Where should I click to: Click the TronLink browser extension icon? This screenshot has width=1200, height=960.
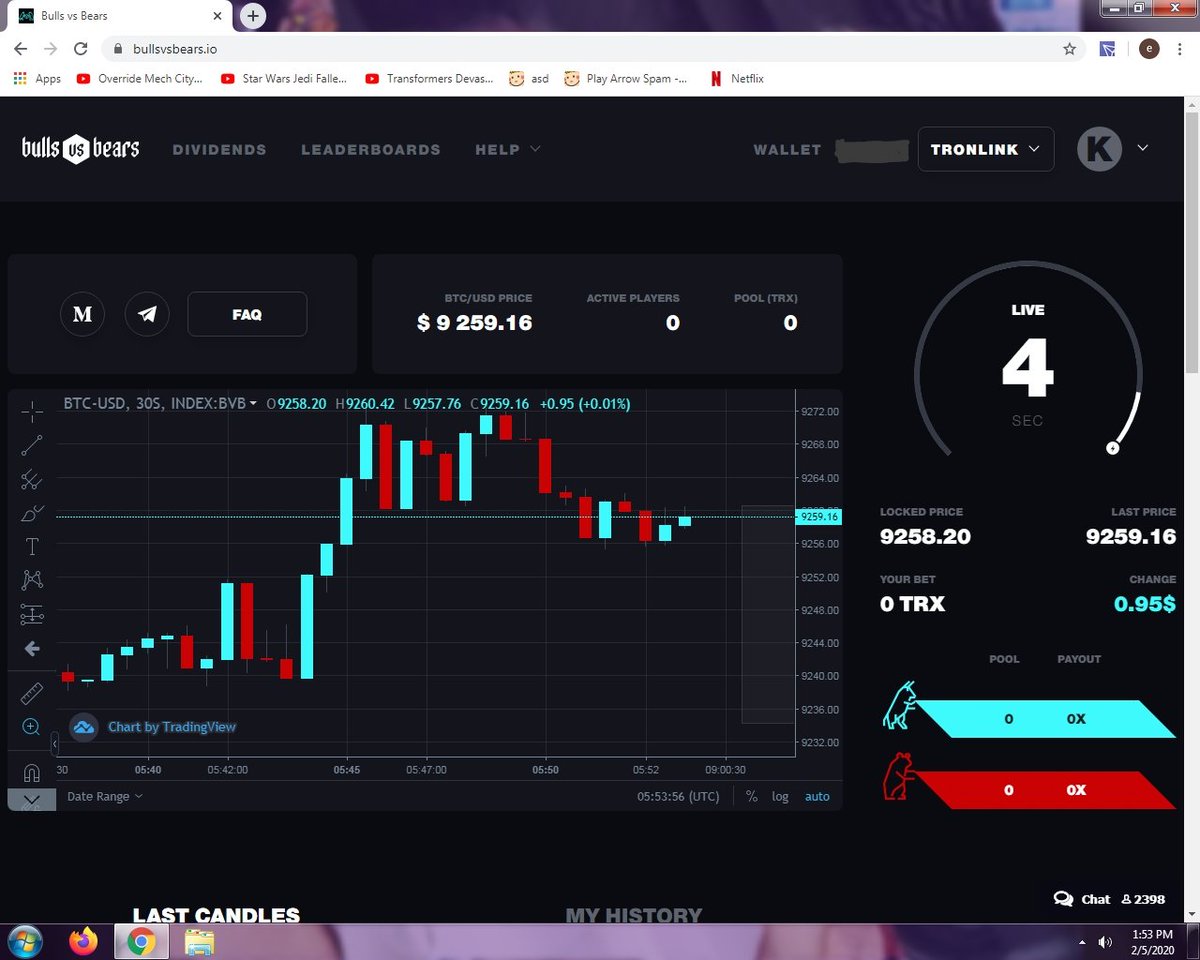(1108, 48)
